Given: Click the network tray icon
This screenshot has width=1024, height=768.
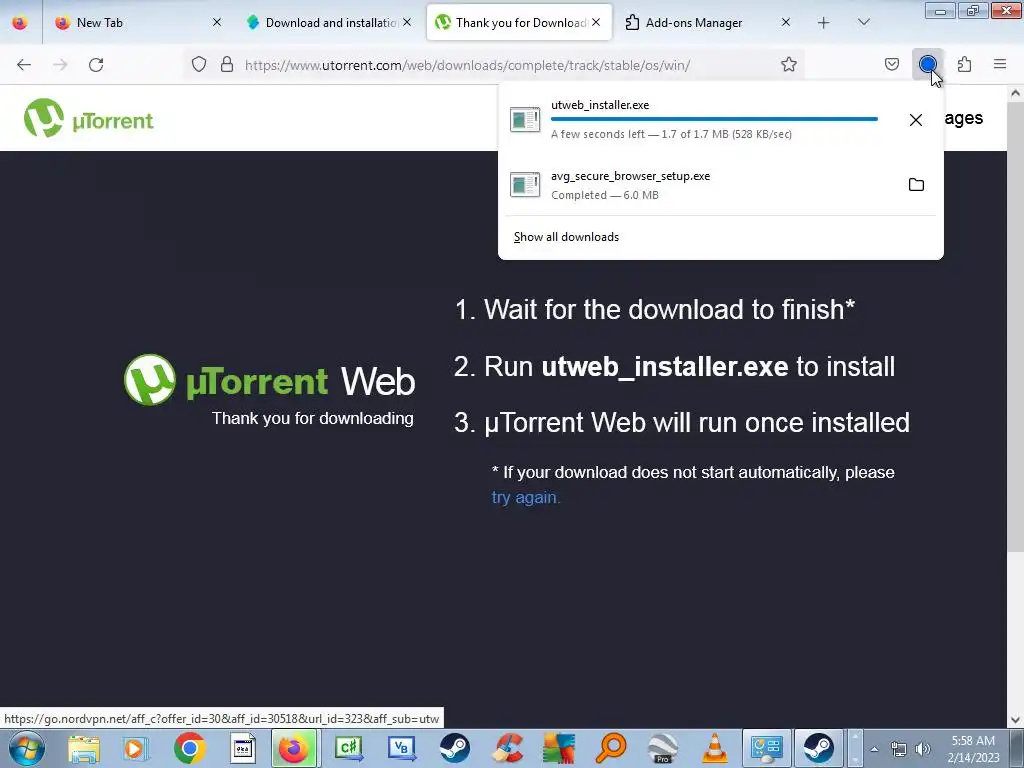Looking at the screenshot, I should 899,749.
